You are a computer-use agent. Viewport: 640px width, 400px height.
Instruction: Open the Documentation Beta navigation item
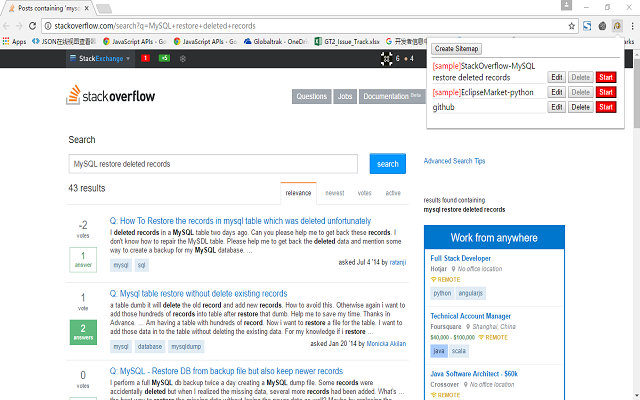[392, 96]
